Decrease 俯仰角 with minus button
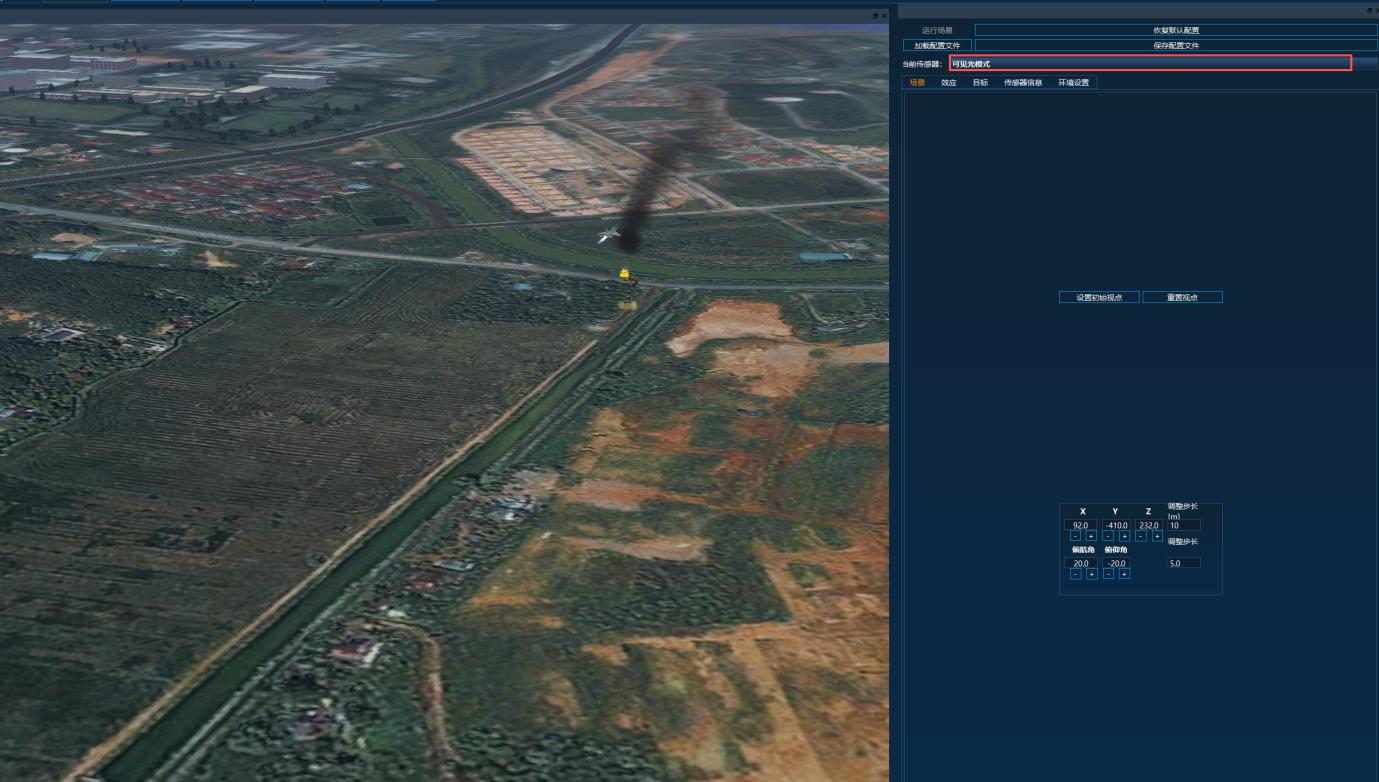The width and height of the screenshot is (1379, 782). point(1108,574)
